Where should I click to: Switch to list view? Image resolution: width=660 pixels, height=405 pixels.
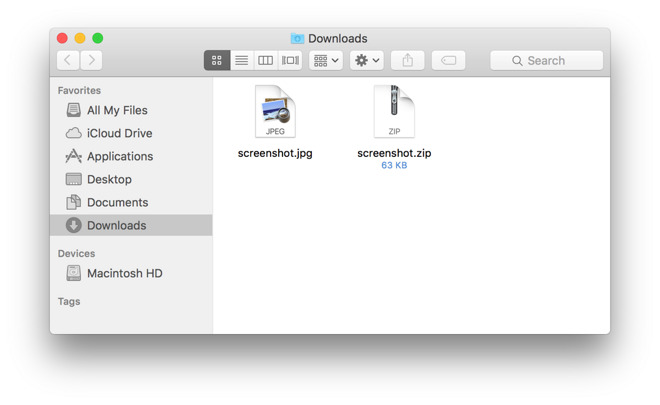[x=241, y=60]
